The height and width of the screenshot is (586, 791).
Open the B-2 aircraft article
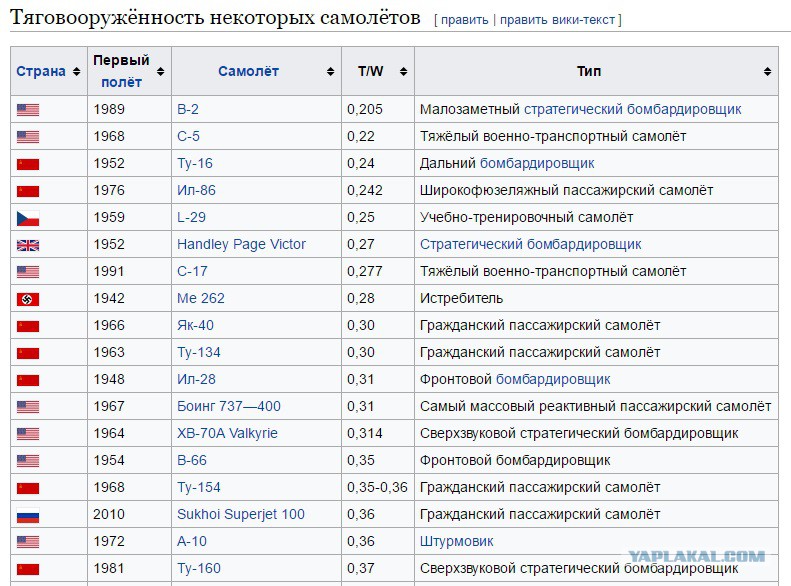click(188, 109)
